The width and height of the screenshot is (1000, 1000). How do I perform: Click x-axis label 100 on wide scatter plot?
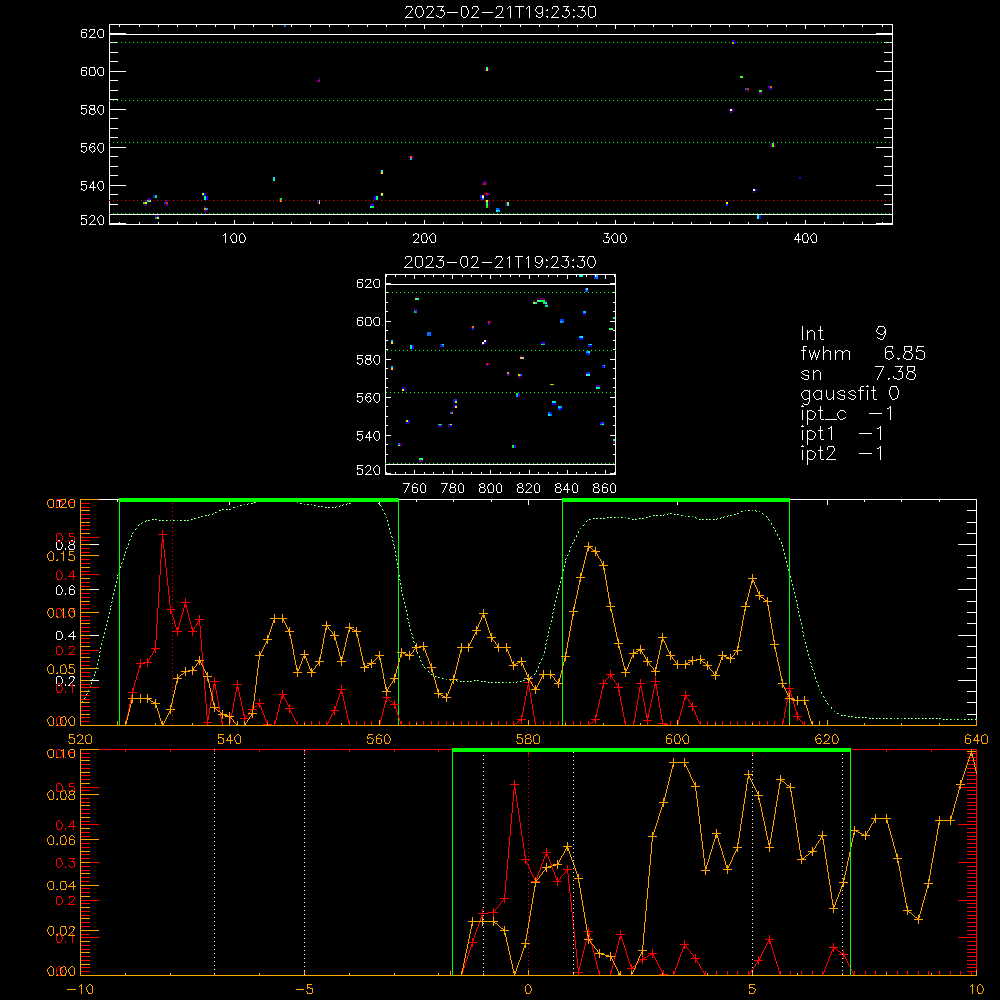[x=234, y=239]
